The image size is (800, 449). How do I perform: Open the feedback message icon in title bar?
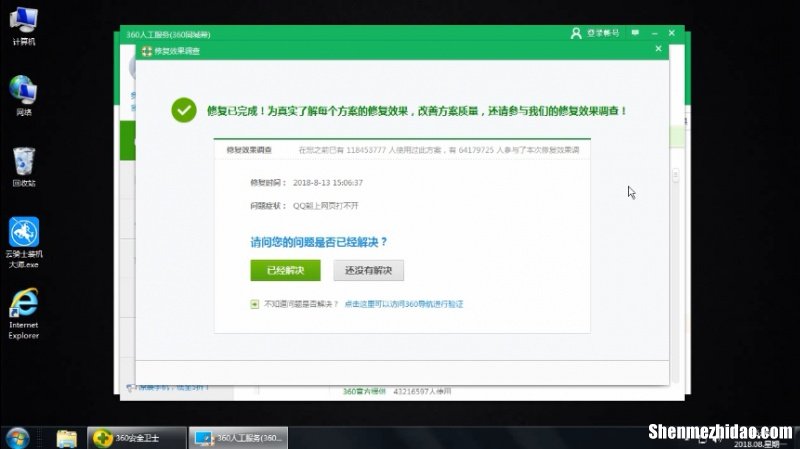pyautogui.click(x=635, y=33)
